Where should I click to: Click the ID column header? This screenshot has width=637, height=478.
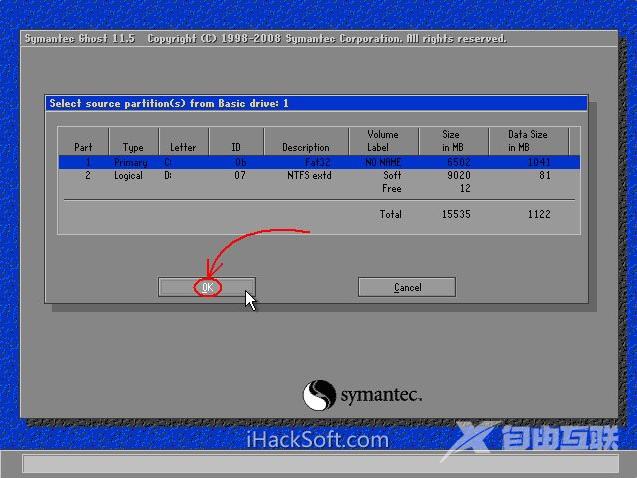236,141
